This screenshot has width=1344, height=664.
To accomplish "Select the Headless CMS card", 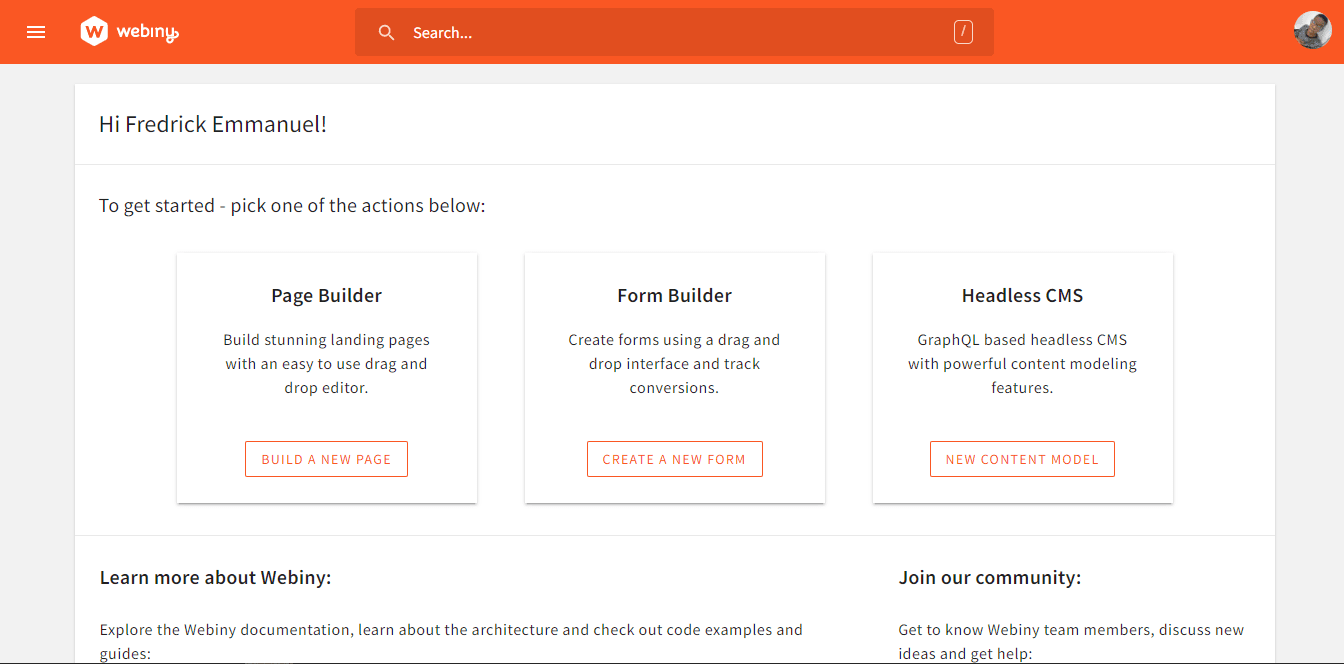I will (x=1022, y=377).
